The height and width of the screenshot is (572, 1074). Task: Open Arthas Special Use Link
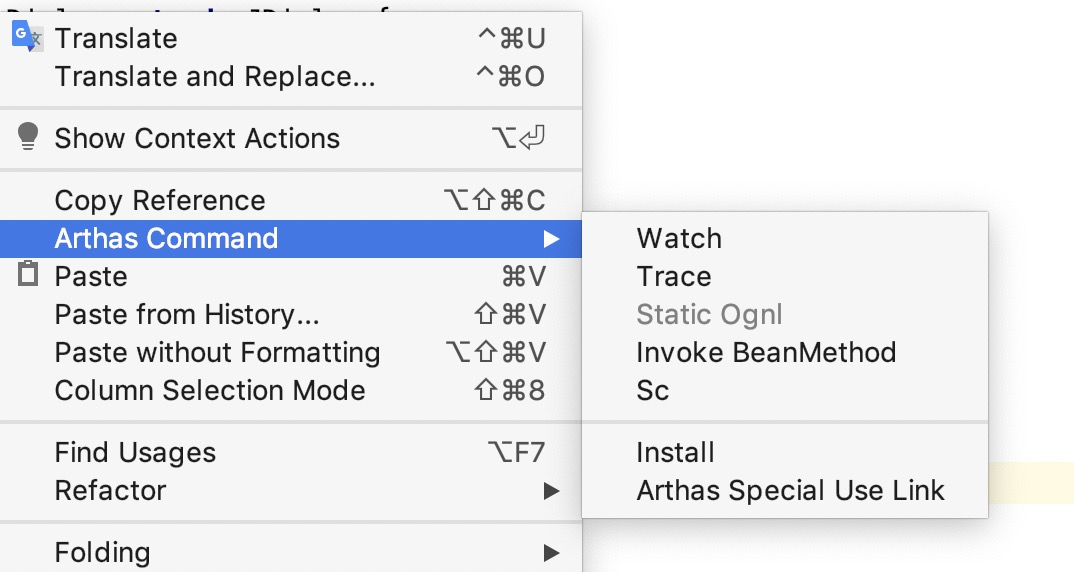tap(785, 490)
